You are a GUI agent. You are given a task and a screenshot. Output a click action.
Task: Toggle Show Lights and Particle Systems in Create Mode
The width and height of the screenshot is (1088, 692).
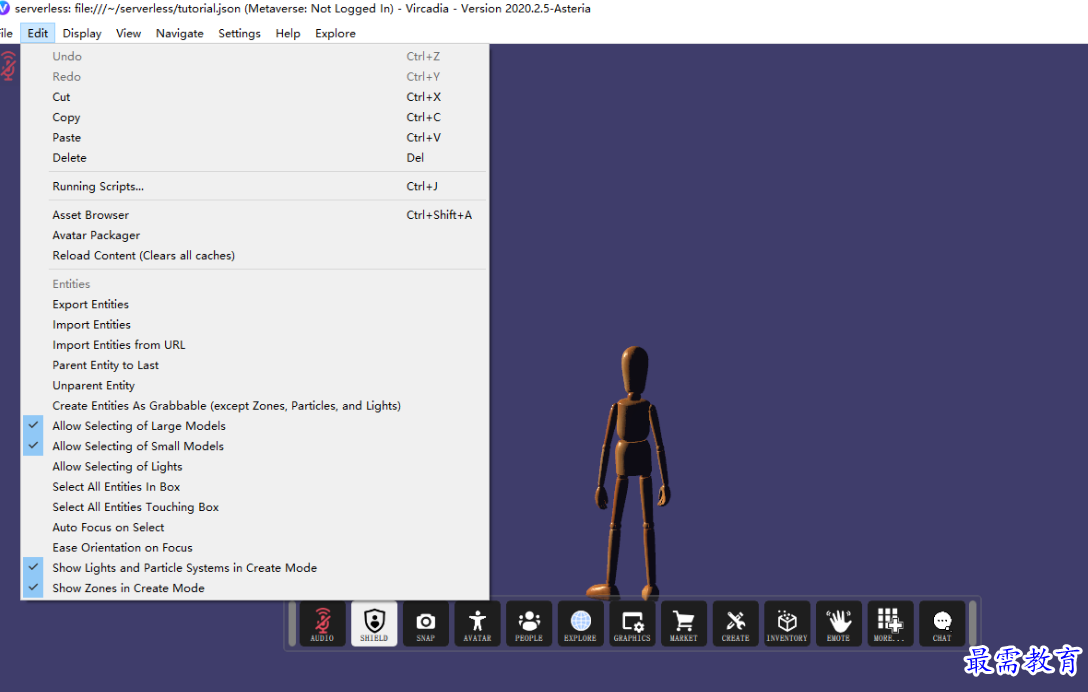pyautogui.click(x=255, y=568)
